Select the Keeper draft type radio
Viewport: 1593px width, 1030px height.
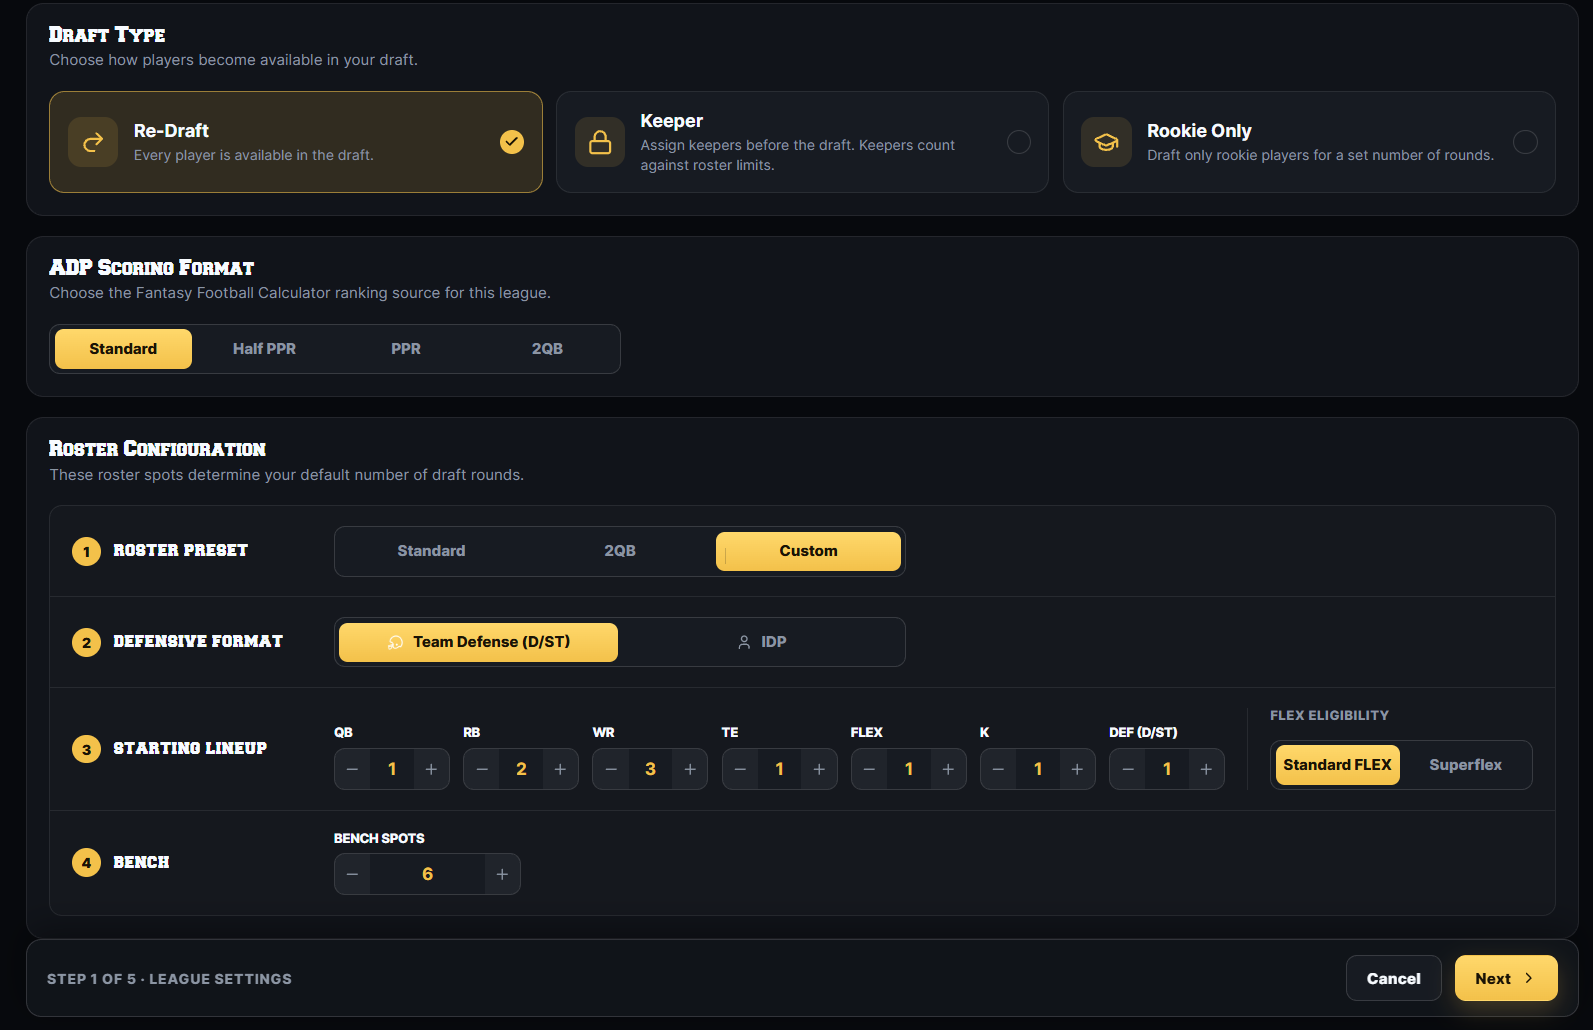[x=1019, y=142]
